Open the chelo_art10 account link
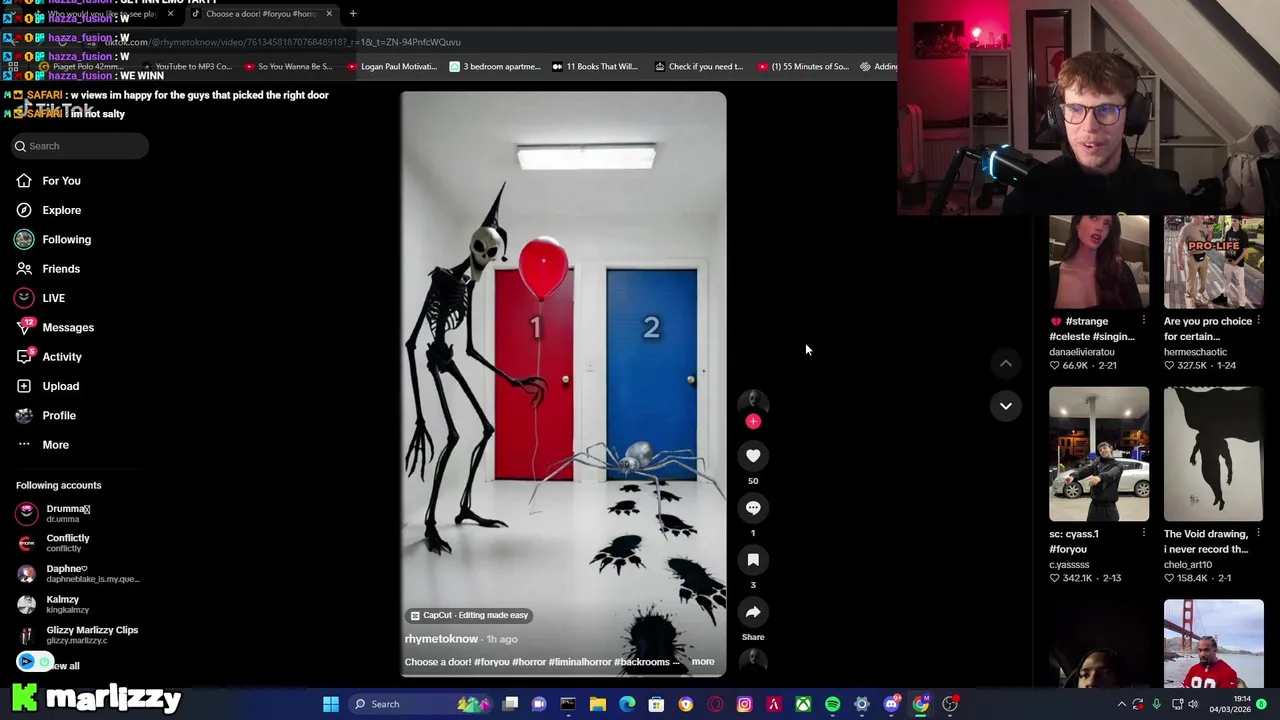Screen dimensions: 1280x720 point(1188,565)
